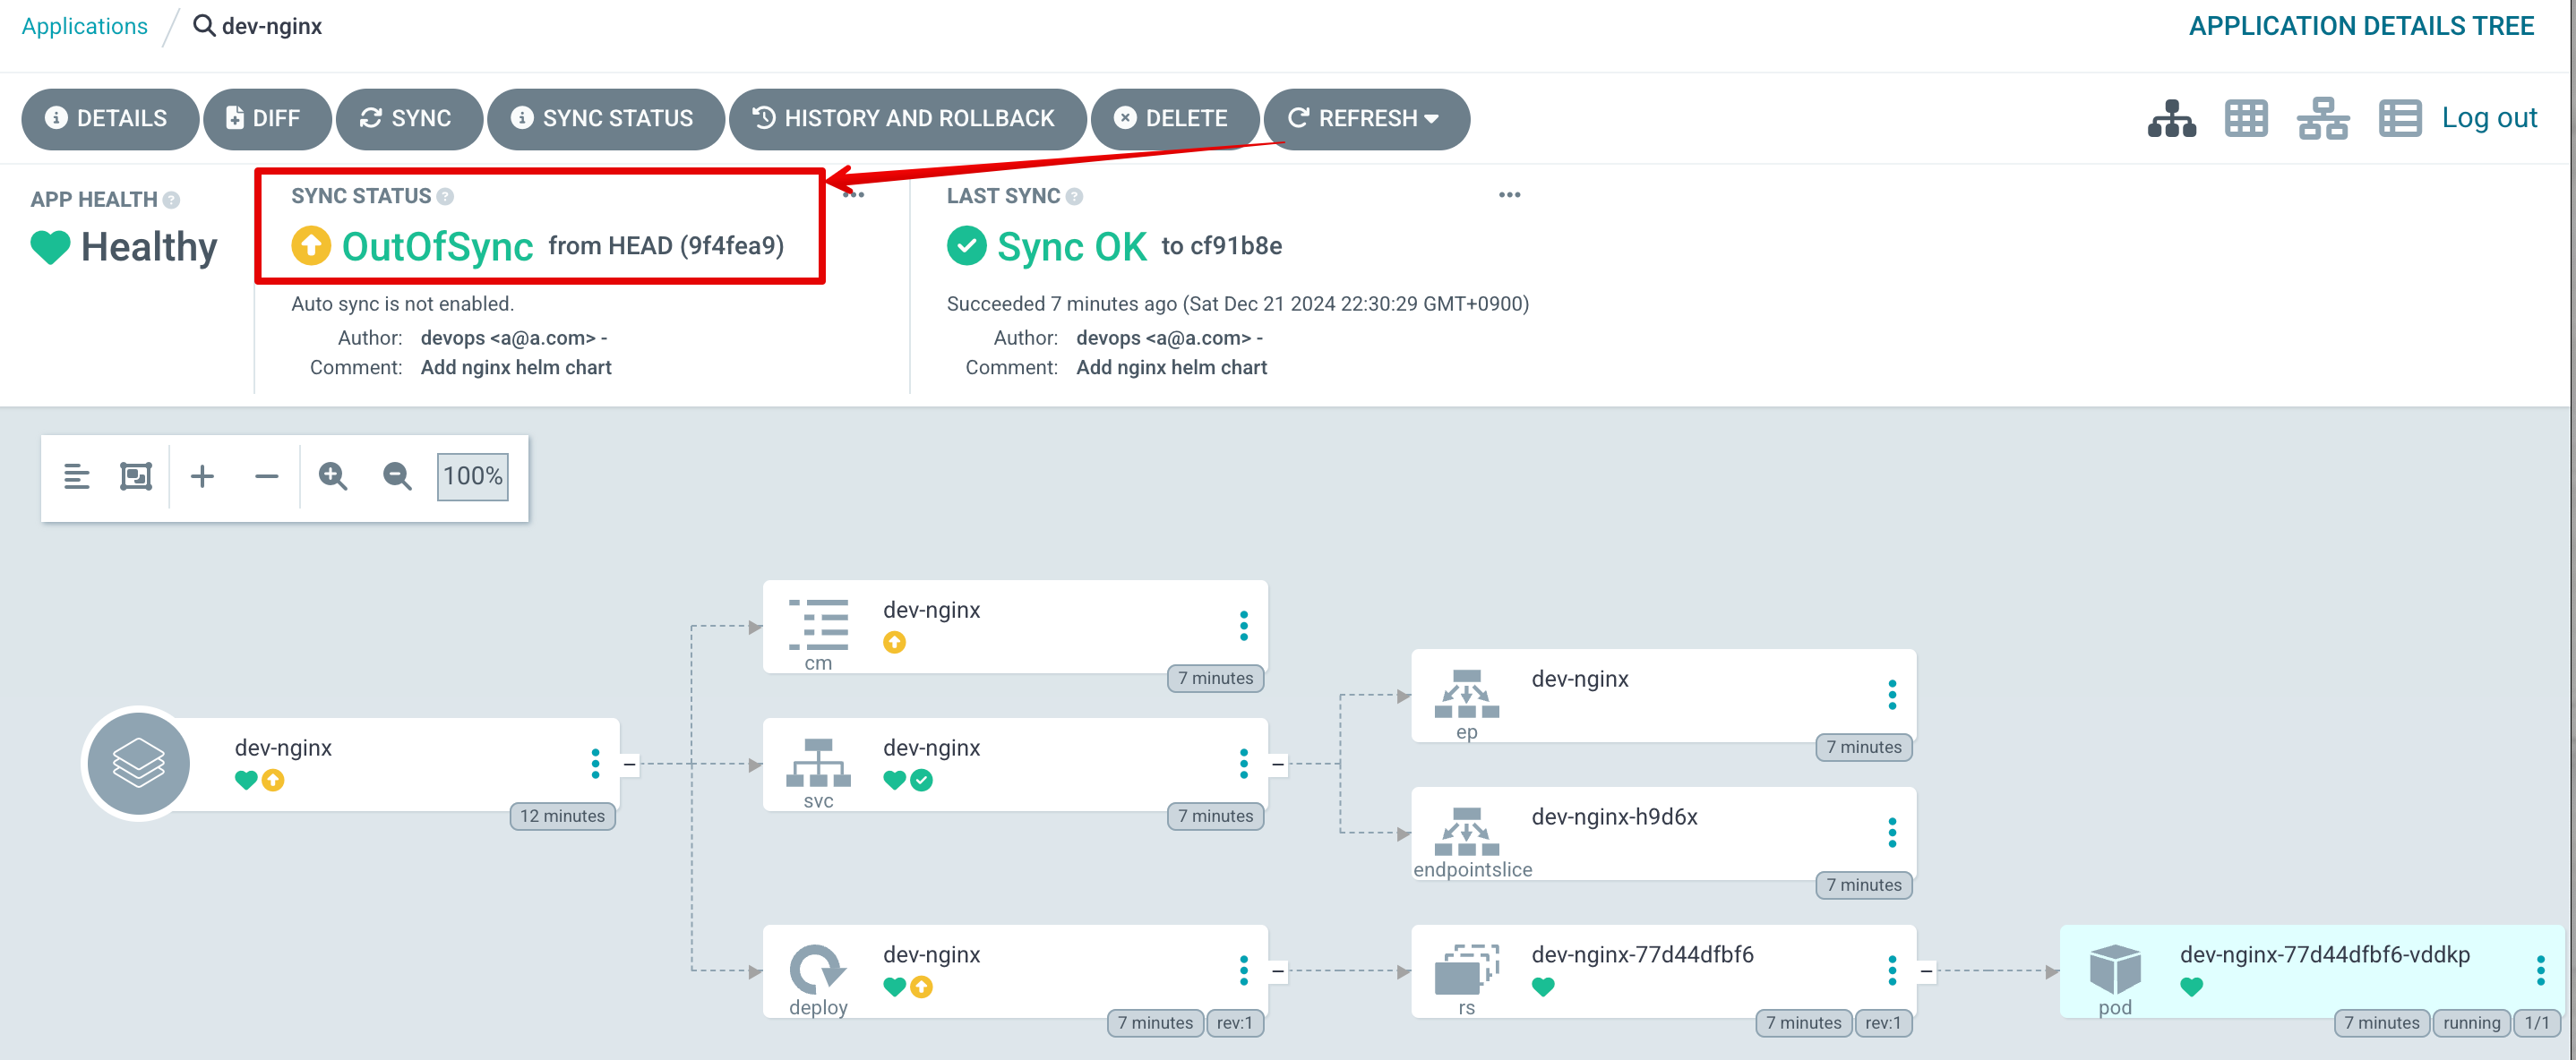The width and height of the screenshot is (2576, 1060).
Task: Switch to pods grid view icon
Action: point(2246,118)
